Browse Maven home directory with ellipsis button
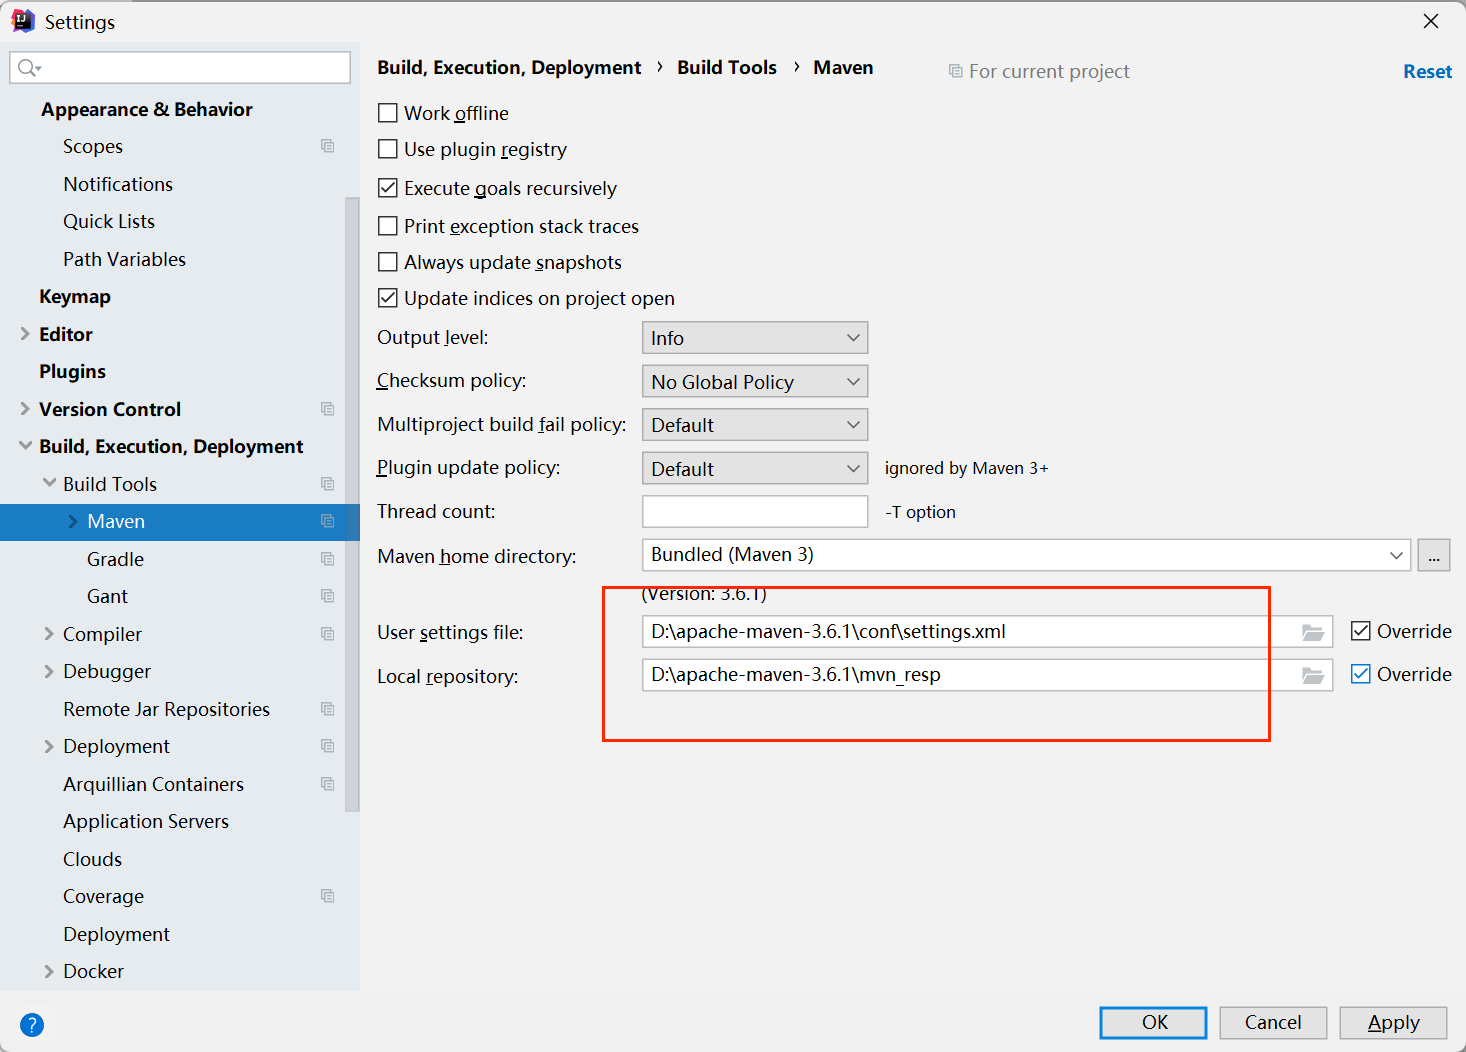The width and height of the screenshot is (1466, 1052). point(1434,555)
